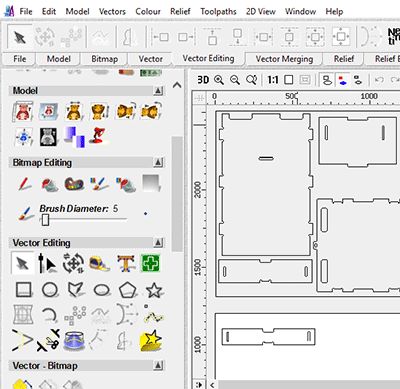Open the Envelope Distortion grid tool

point(23,314)
